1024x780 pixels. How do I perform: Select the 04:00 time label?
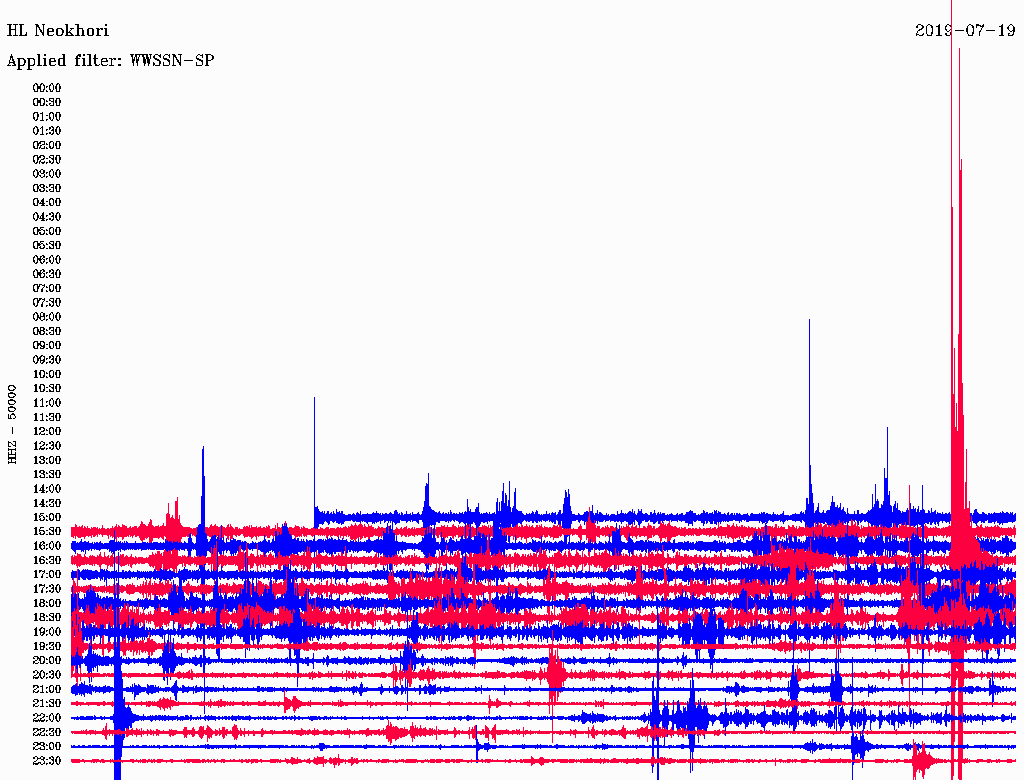pyautogui.click(x=47, y=203)
